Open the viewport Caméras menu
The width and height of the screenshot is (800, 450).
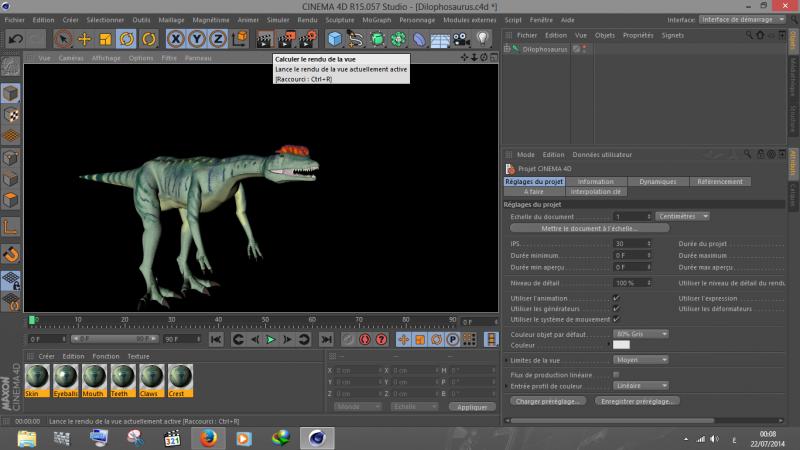click(x=71, y=58)
